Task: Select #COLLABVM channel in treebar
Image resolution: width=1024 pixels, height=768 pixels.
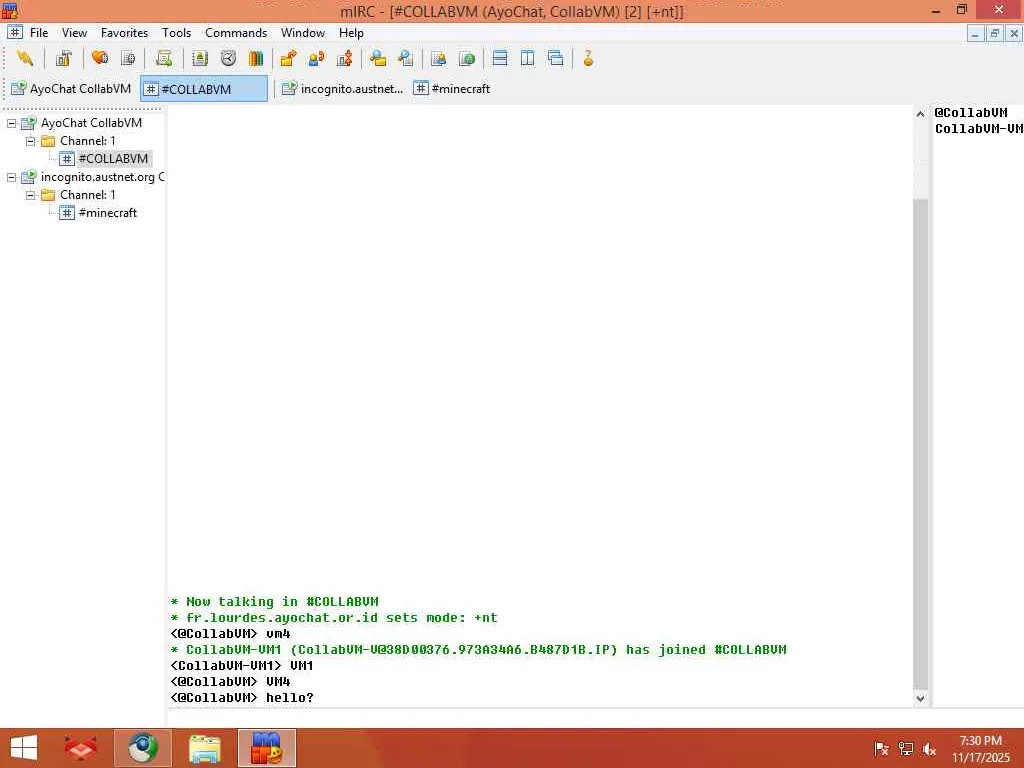Action: 113,159
